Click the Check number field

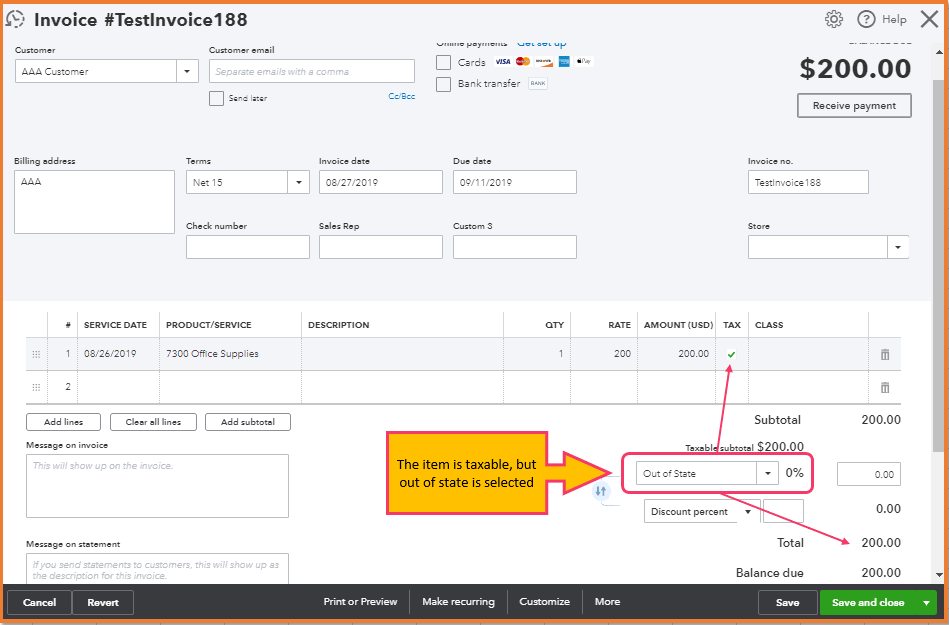tap(248, 247)
